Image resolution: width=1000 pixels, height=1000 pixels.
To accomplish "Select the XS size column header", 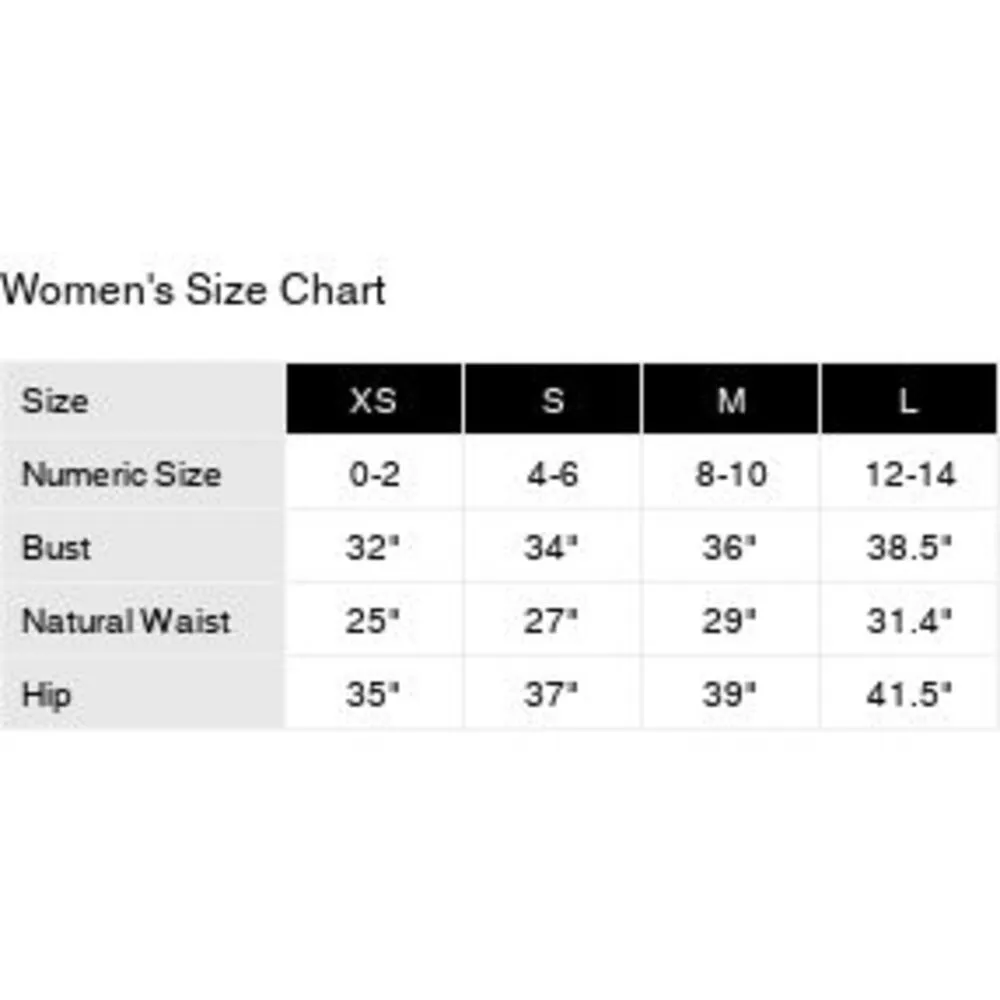I will 373,401.
